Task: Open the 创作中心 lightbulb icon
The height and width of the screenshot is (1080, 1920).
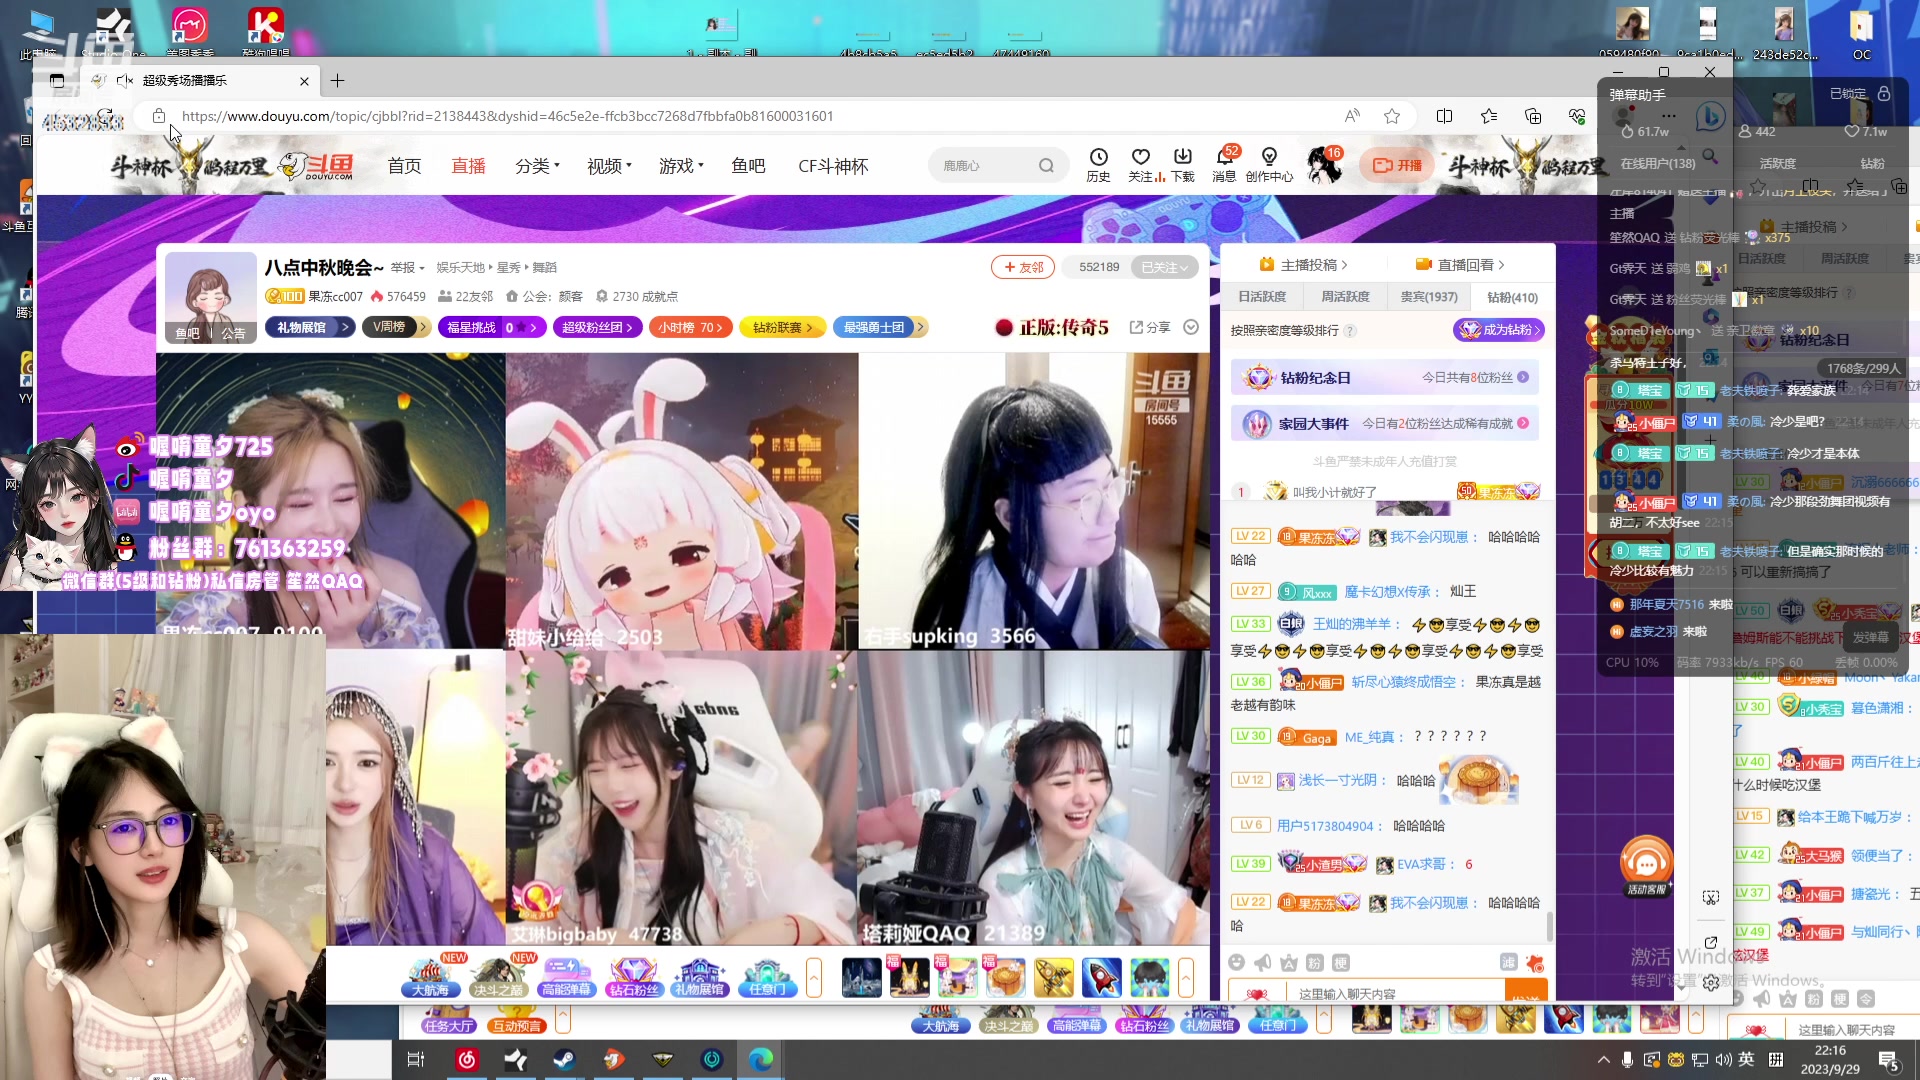Action: click(1269, 164)
